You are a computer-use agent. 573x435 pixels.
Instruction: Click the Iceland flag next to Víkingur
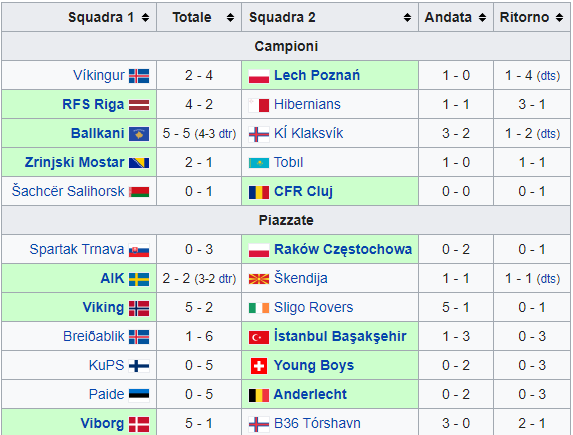point(139,76)
